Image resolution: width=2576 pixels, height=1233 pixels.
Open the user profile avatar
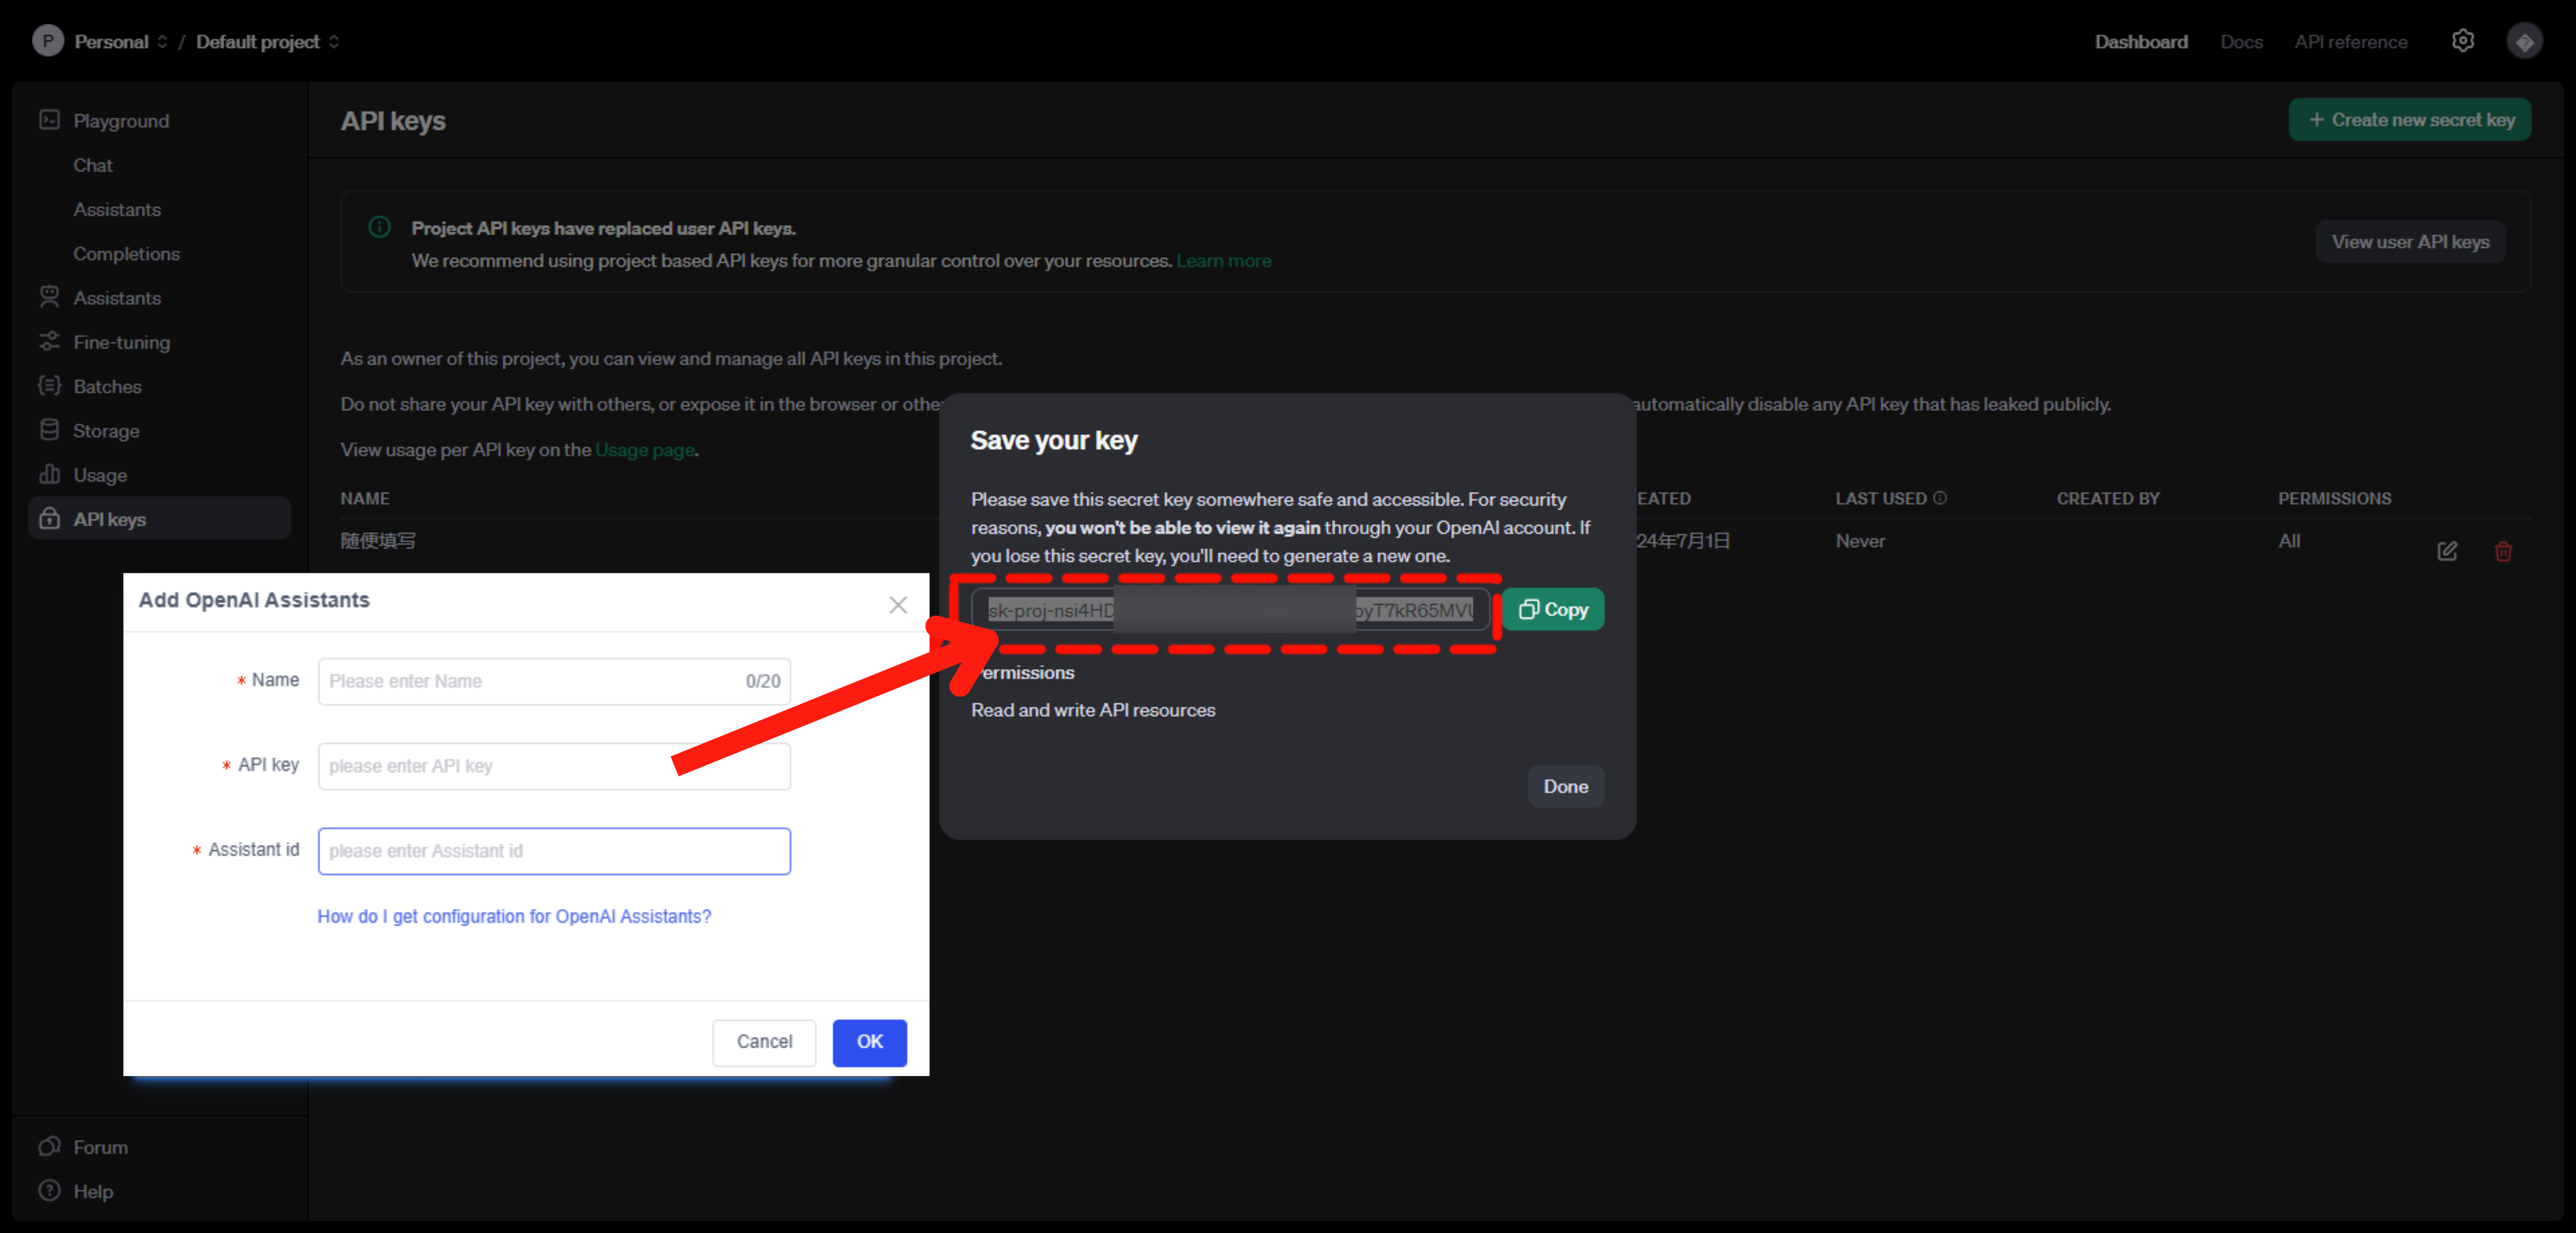click(x=2524, y=41)
